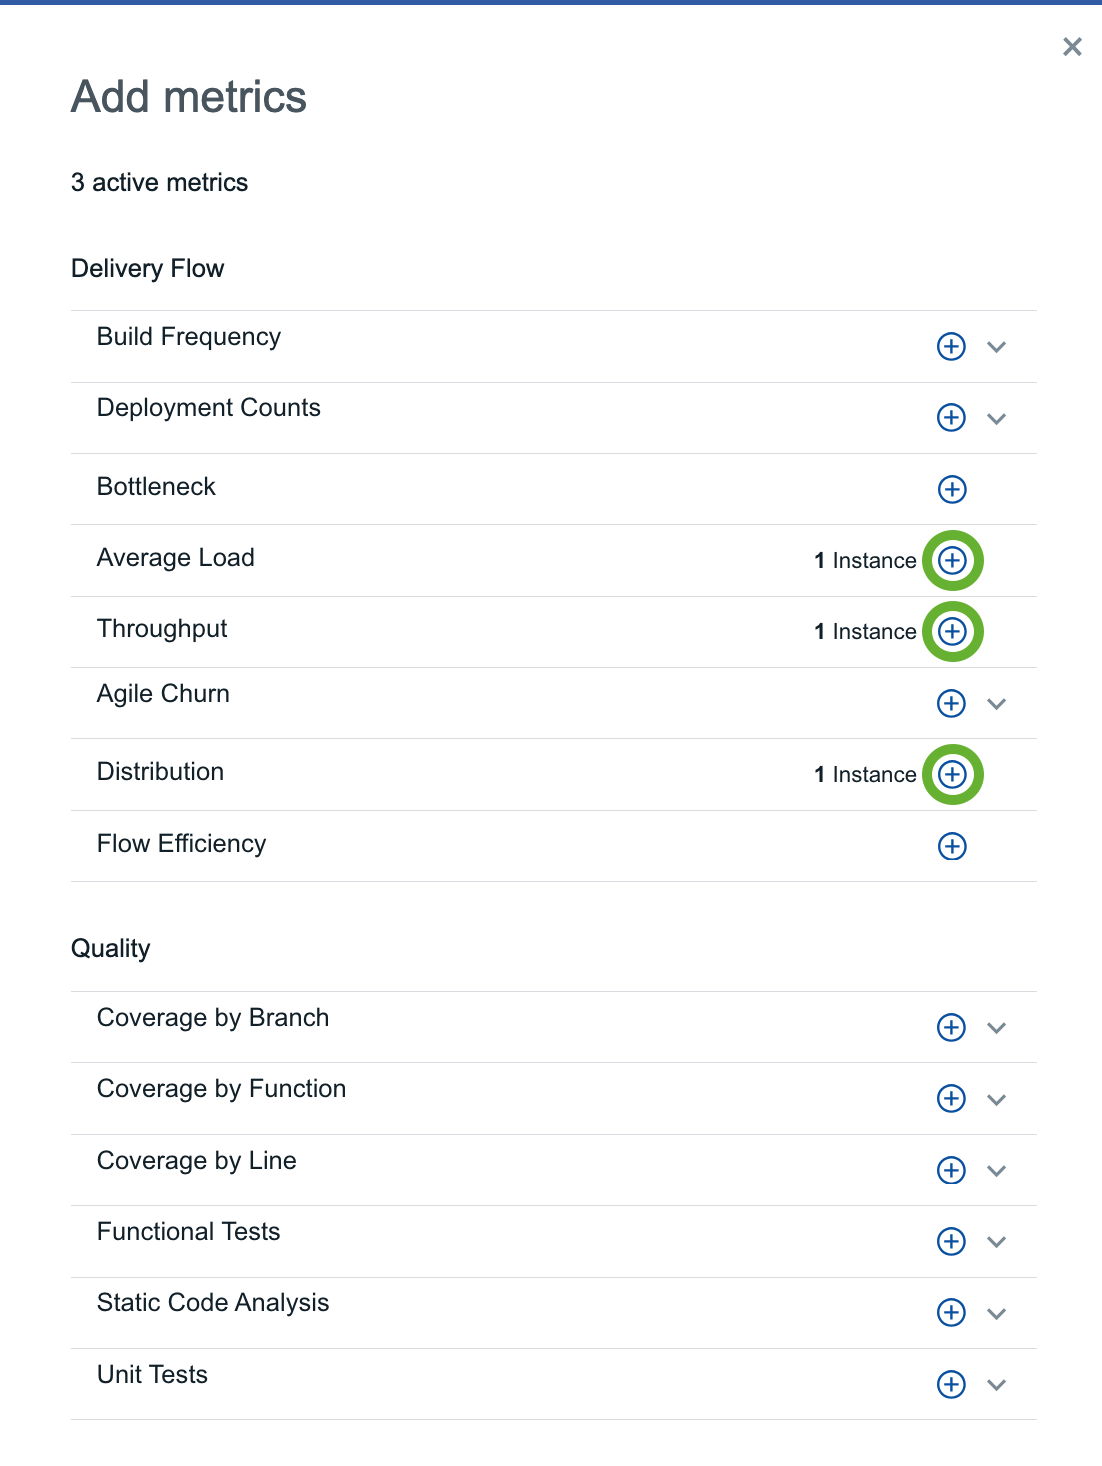Add another Distribution instance

(952, 774)
